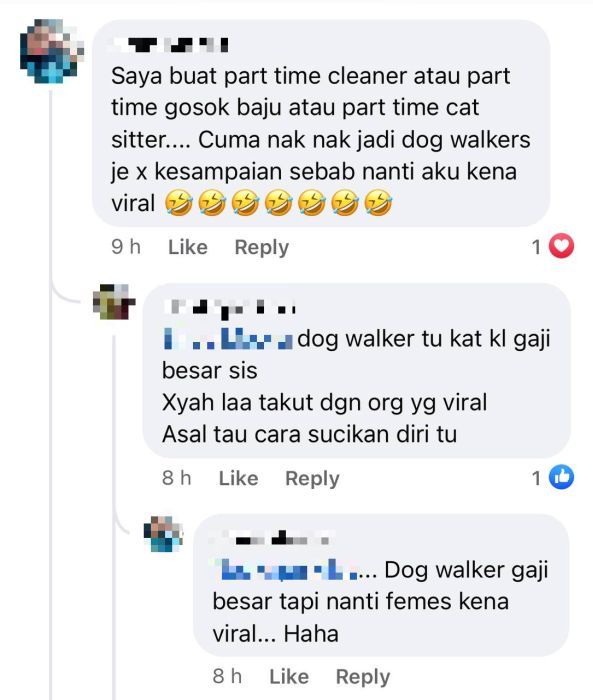The image size is (593, 700).
Task: Reply to the 'femes kena viral... Haha' comment
Action: [363, 677]
